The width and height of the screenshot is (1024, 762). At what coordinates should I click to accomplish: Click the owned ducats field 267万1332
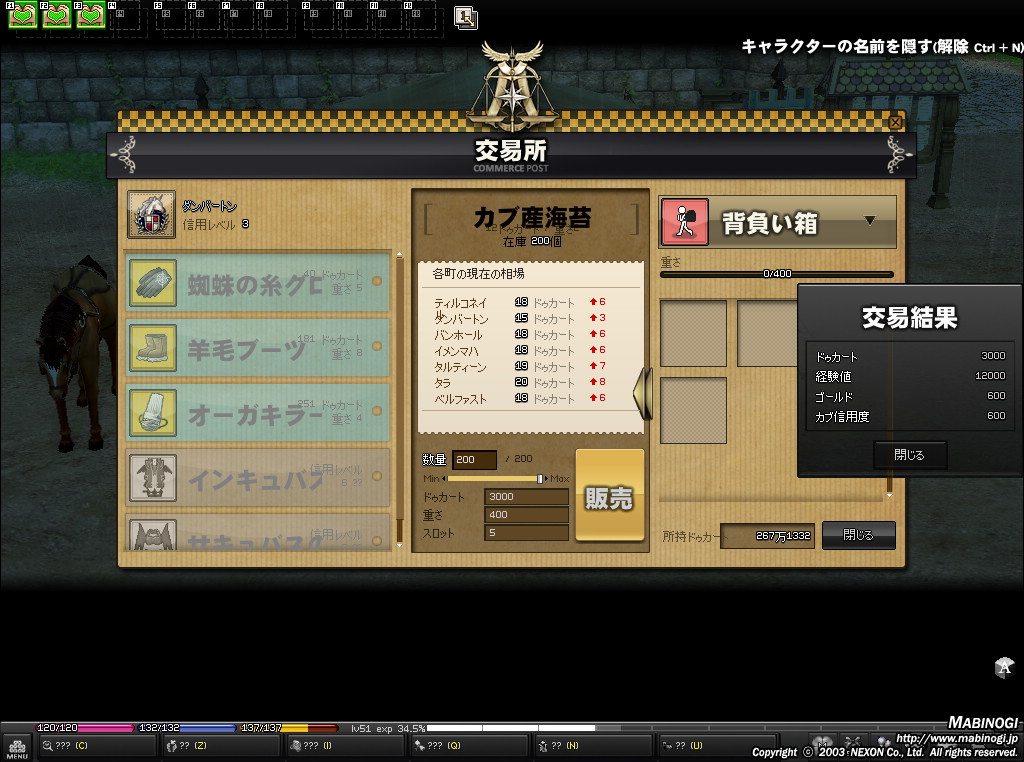[767, 535]
